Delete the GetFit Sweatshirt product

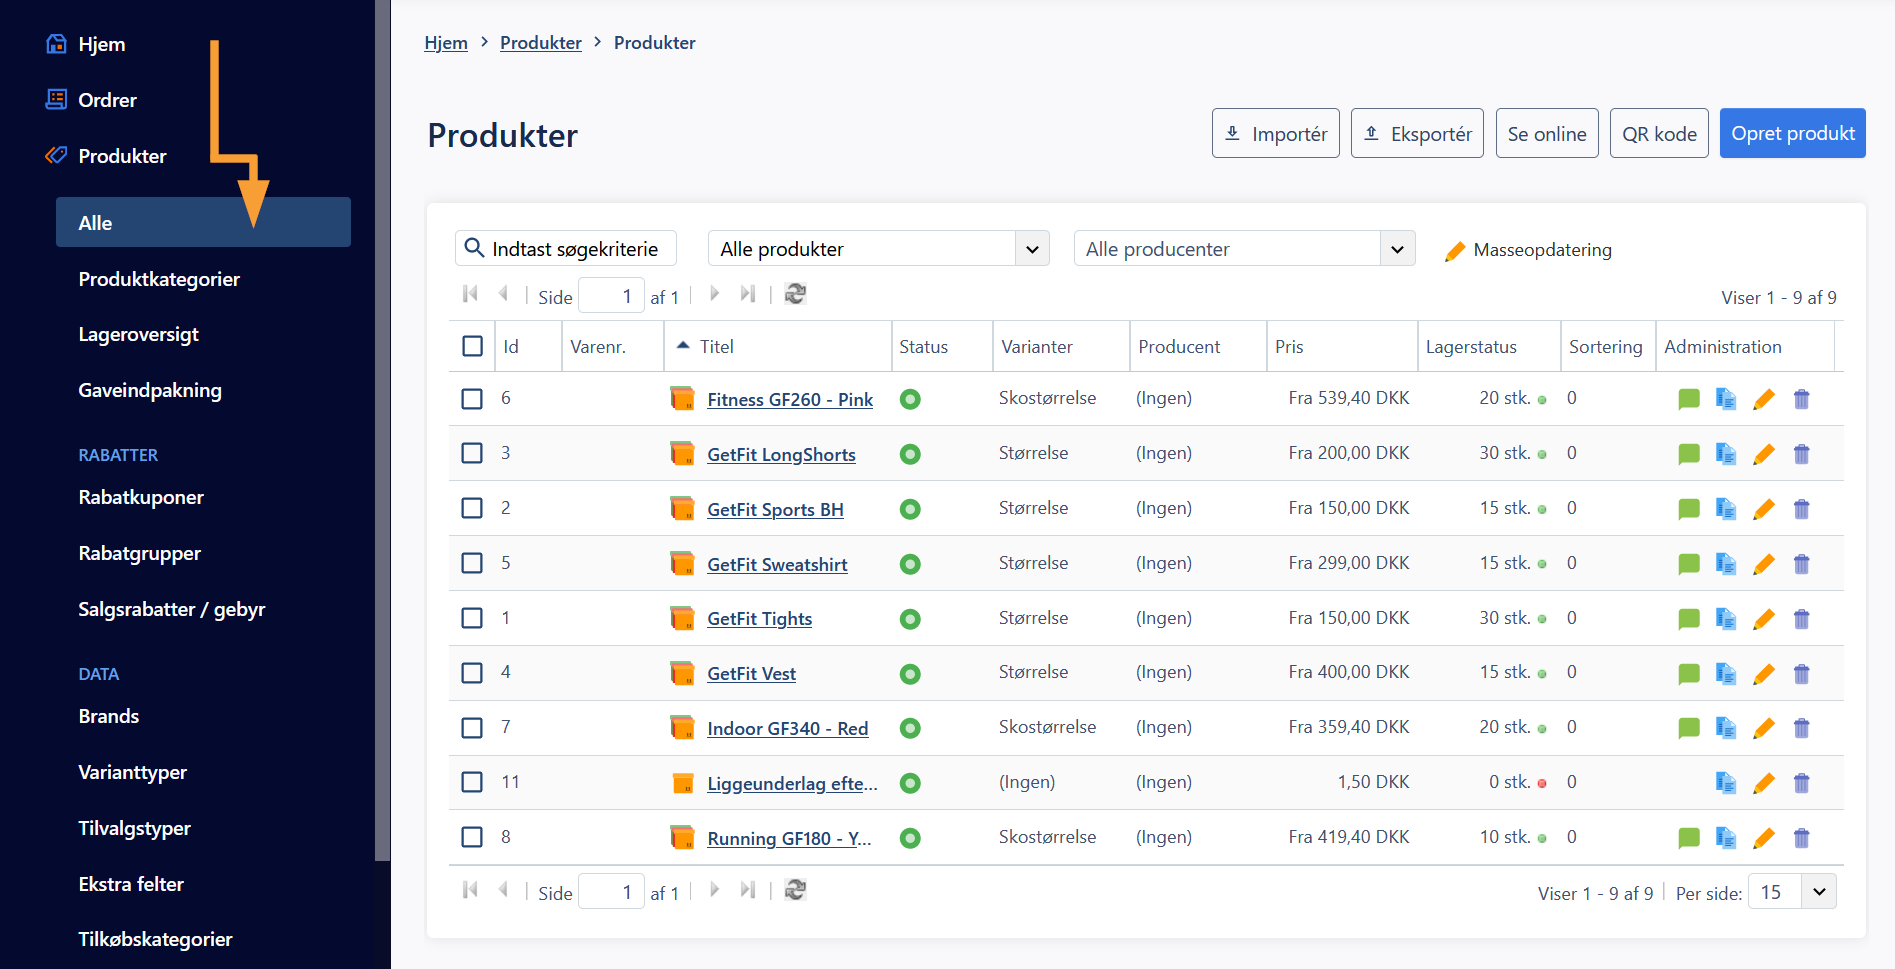(x=1802, y=564)
